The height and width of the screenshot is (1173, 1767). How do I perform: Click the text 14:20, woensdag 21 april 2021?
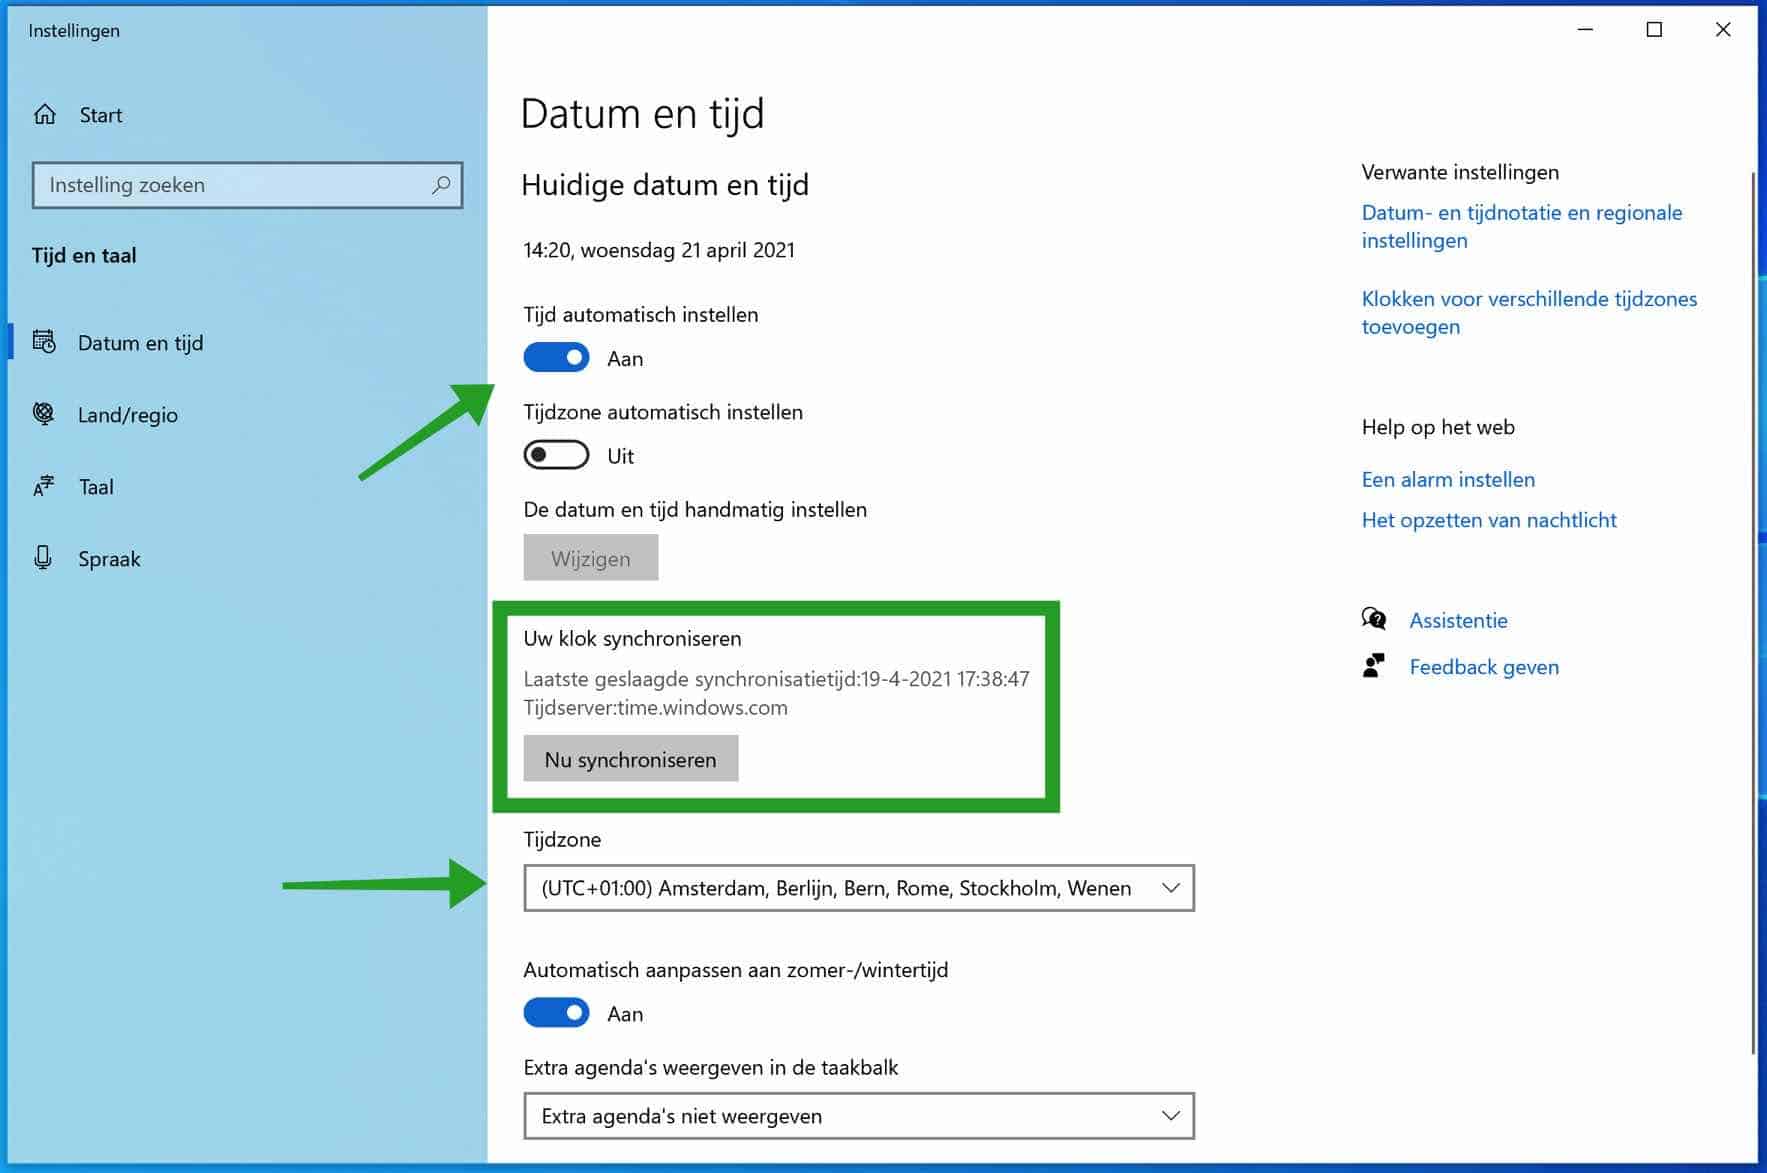[659, 250]
